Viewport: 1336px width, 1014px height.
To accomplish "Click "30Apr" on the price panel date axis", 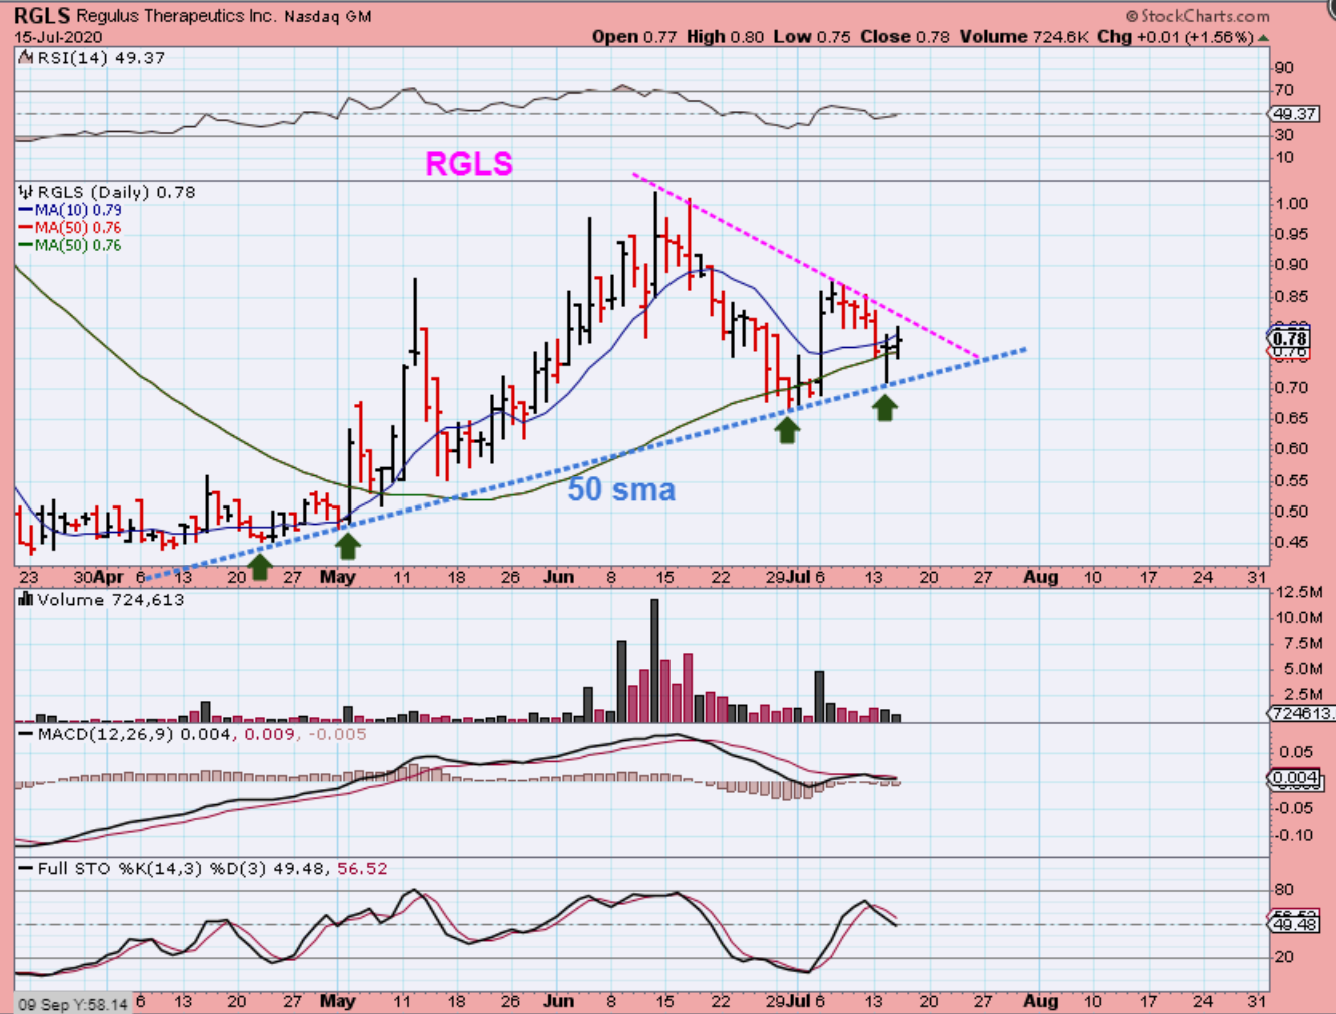I will coord(100,577).
